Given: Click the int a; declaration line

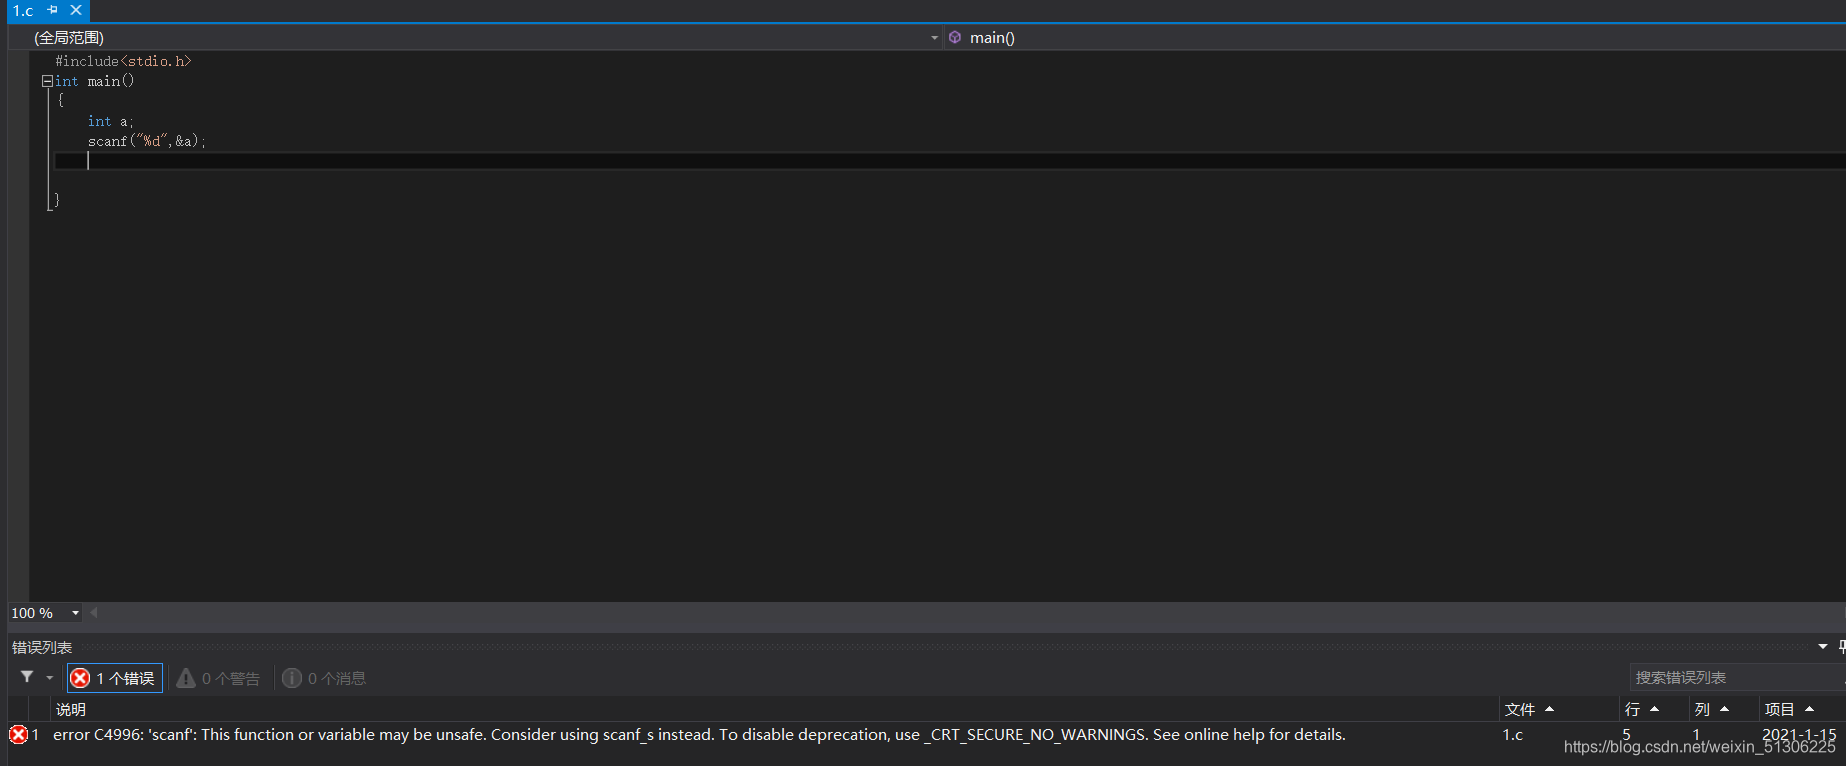Looking at the screenshot, I should (110, 121).
